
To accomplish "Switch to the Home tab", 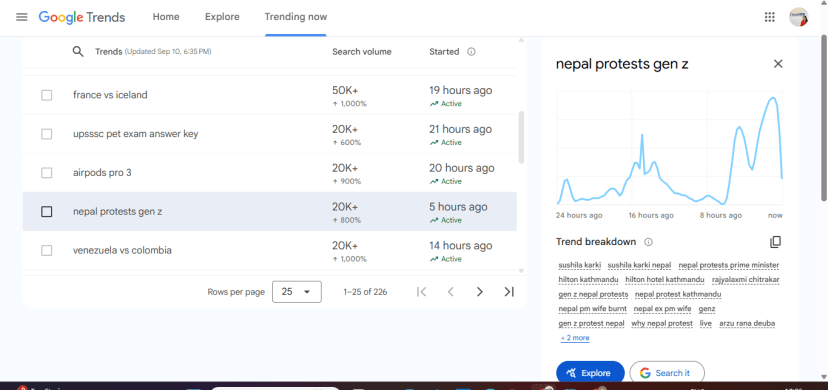I will click(166, 17).
